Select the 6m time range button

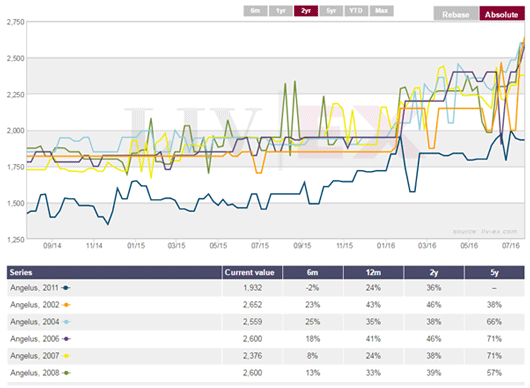[256, 11]
